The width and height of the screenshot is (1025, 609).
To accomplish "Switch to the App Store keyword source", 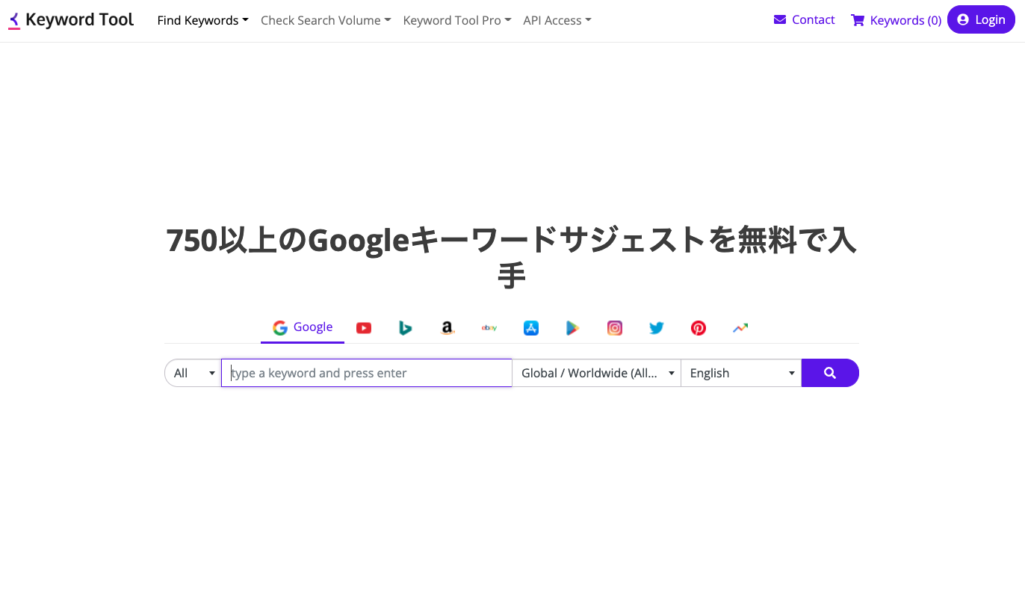I will point(530,327).
